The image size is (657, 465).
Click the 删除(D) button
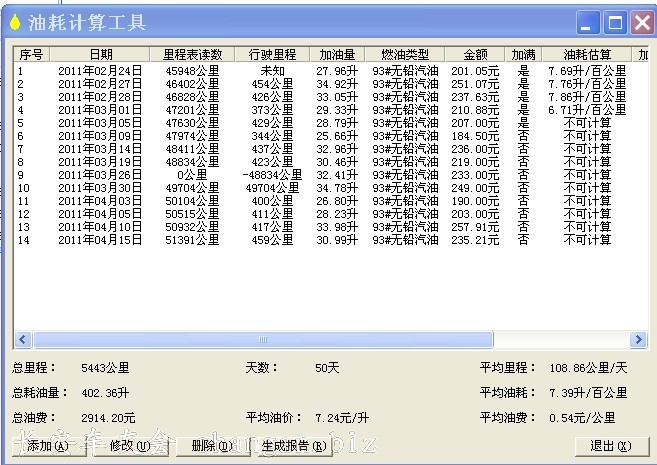point(212,446)
